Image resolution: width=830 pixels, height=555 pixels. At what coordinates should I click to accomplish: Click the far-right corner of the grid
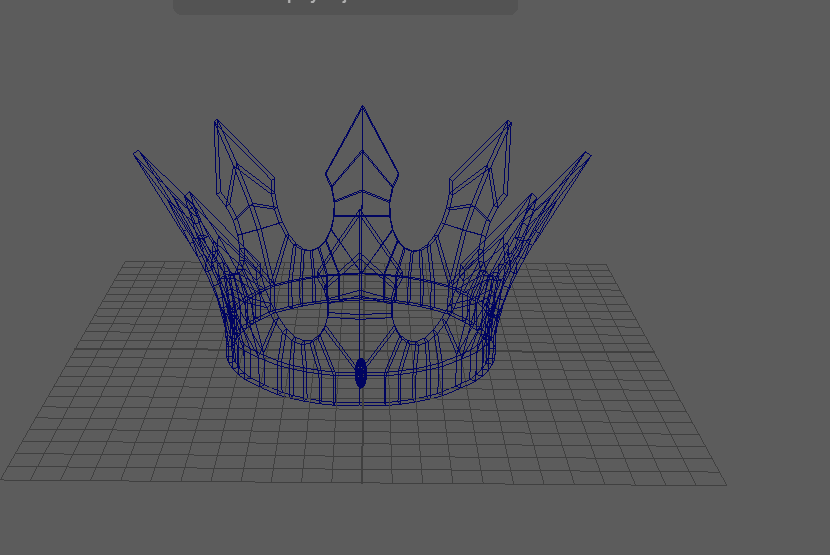click(x=607, y=265)
